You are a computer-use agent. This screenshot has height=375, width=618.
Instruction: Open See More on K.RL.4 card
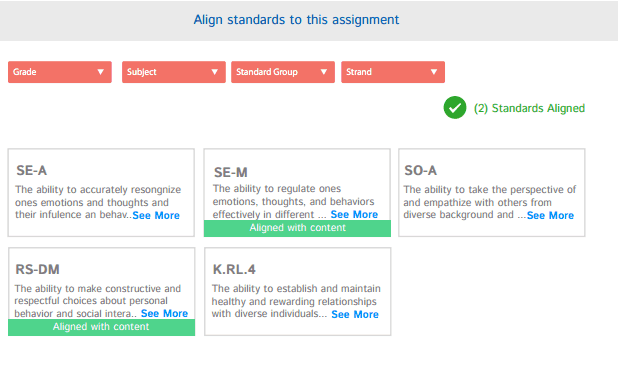pyautogui.click(x=355, y=314)
